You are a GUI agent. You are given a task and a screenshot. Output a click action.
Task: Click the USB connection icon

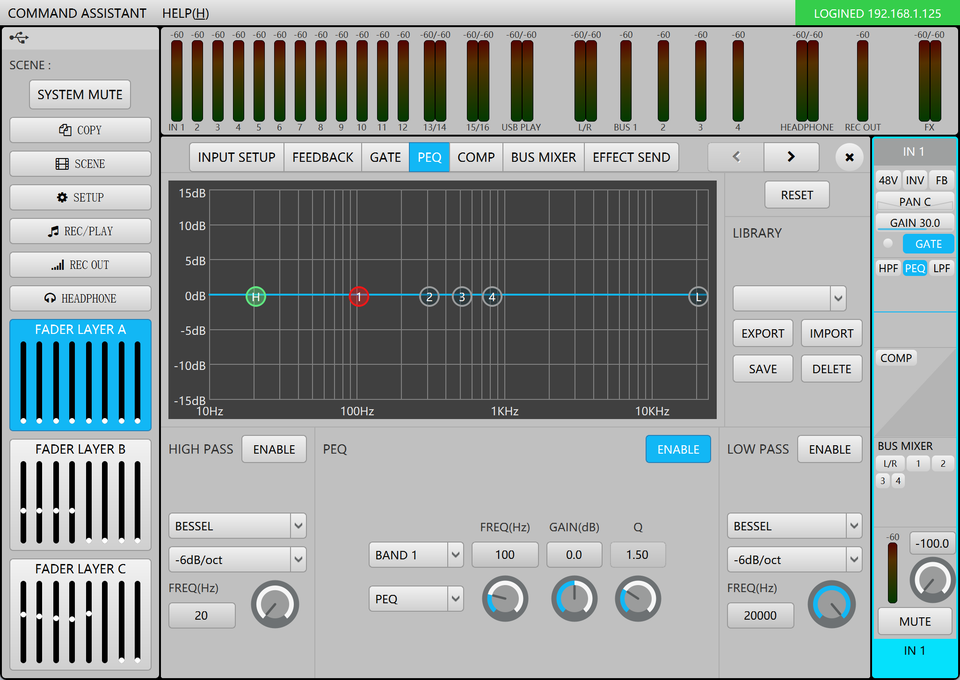coord(19,37)
